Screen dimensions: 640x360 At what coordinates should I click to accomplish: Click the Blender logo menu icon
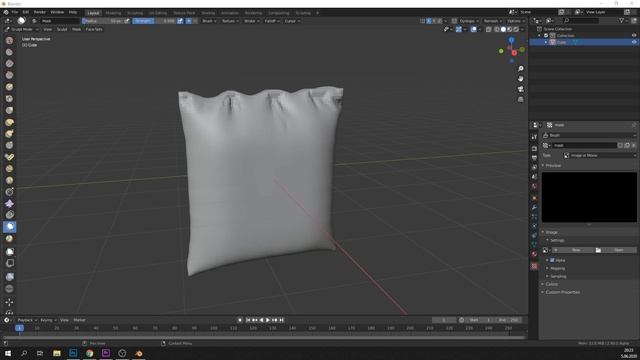6,12
